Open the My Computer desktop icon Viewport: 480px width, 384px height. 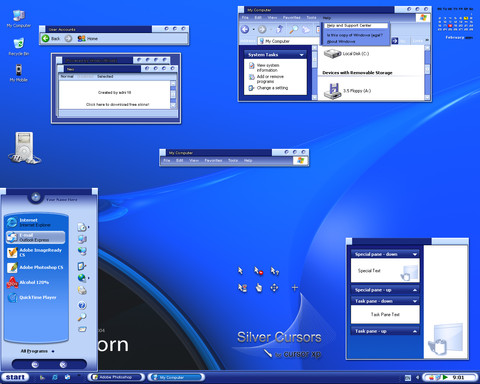[19, 19]
